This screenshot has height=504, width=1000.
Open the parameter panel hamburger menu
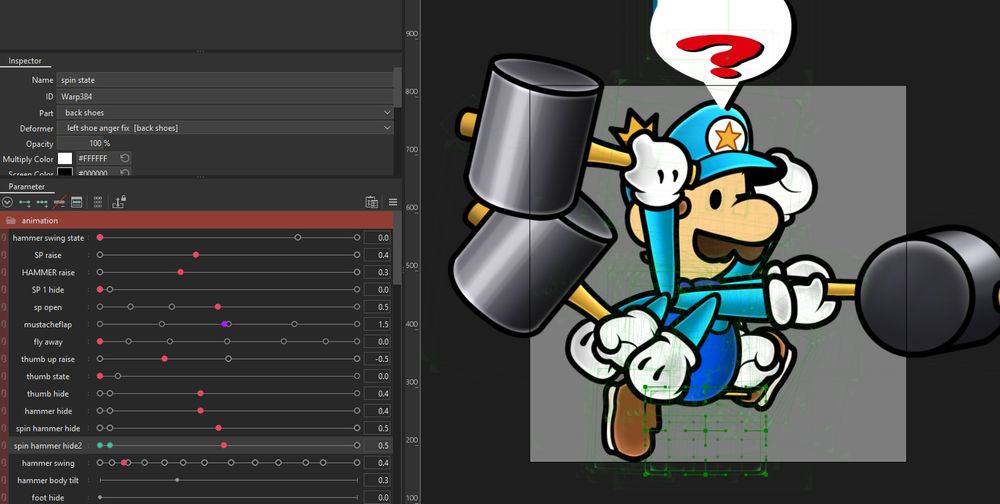point(393,202)
